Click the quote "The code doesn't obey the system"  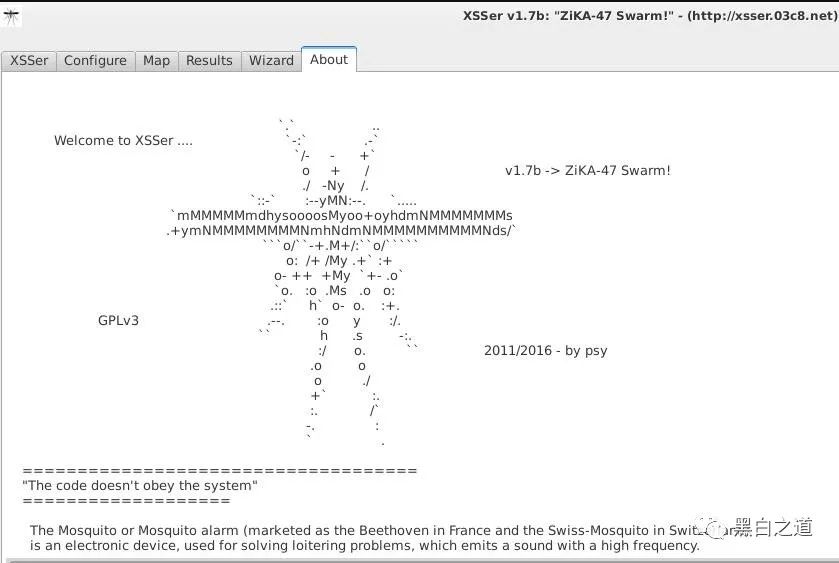point(140,485)
